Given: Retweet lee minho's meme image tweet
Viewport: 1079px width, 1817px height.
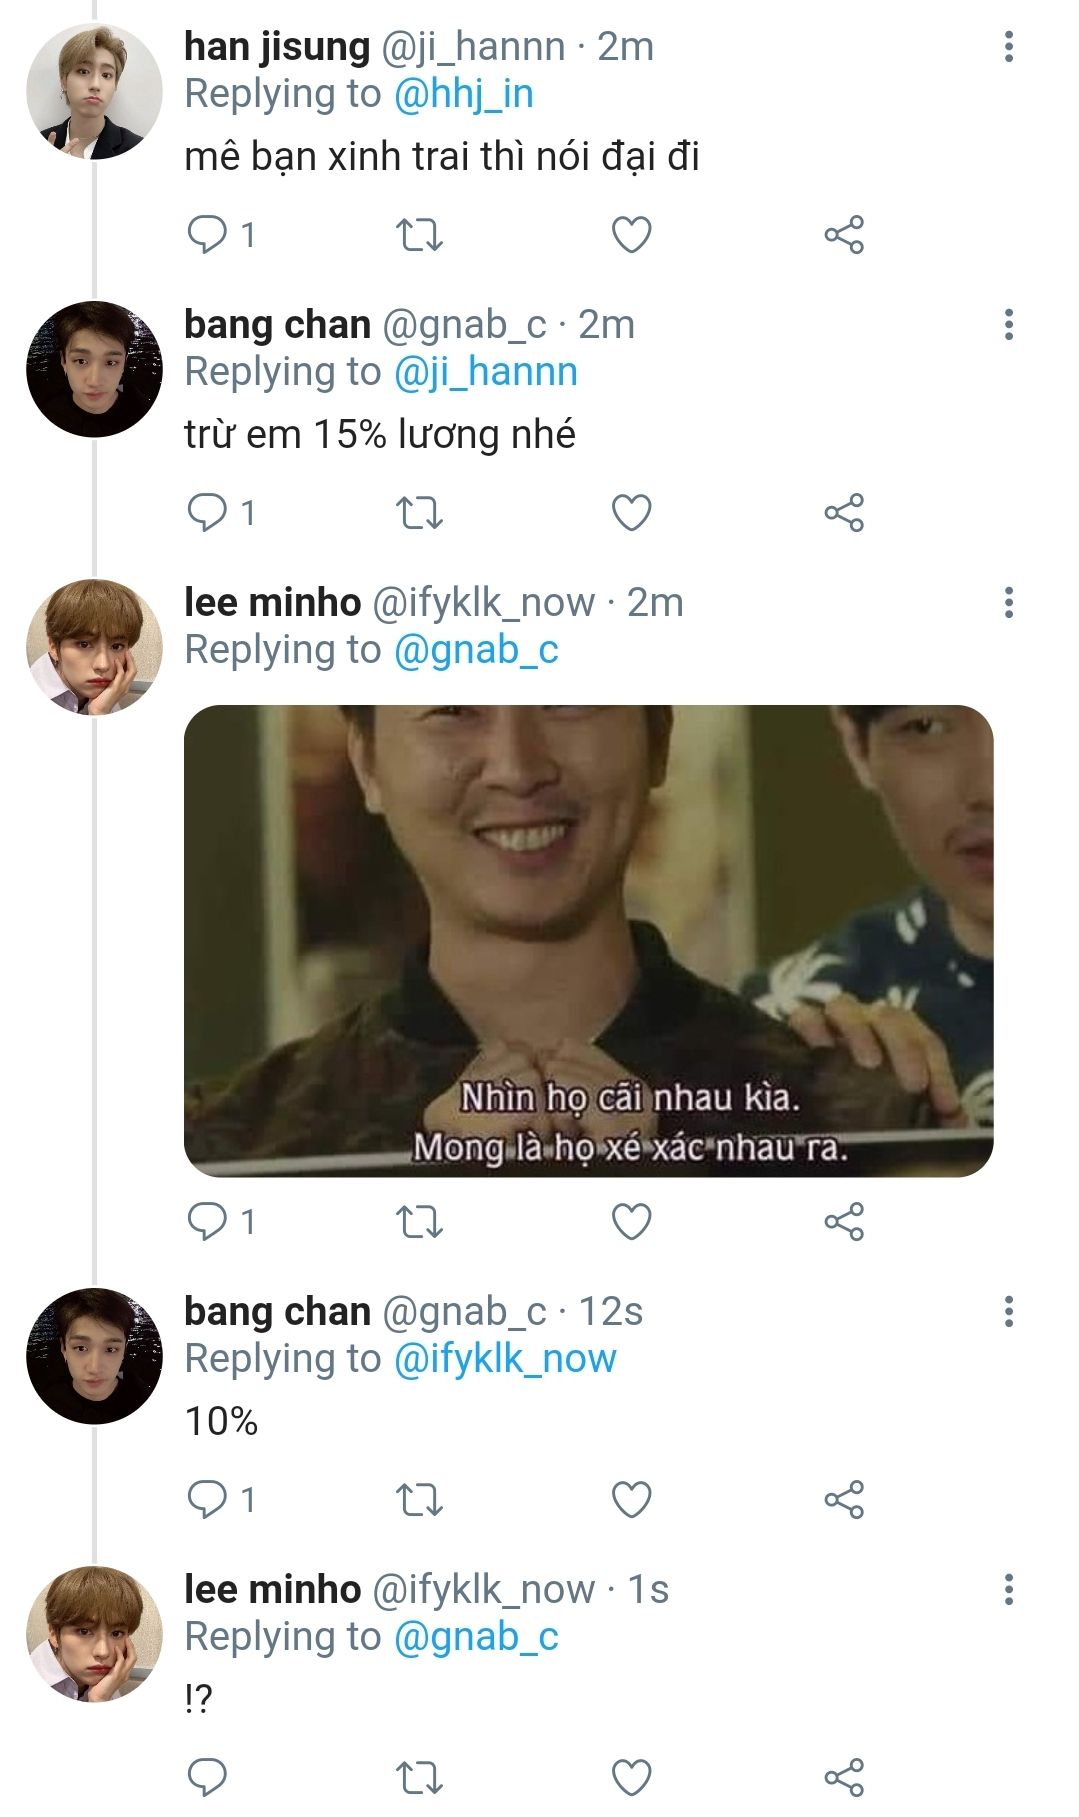Looking at the screenshot, I should coord(420,1222).
